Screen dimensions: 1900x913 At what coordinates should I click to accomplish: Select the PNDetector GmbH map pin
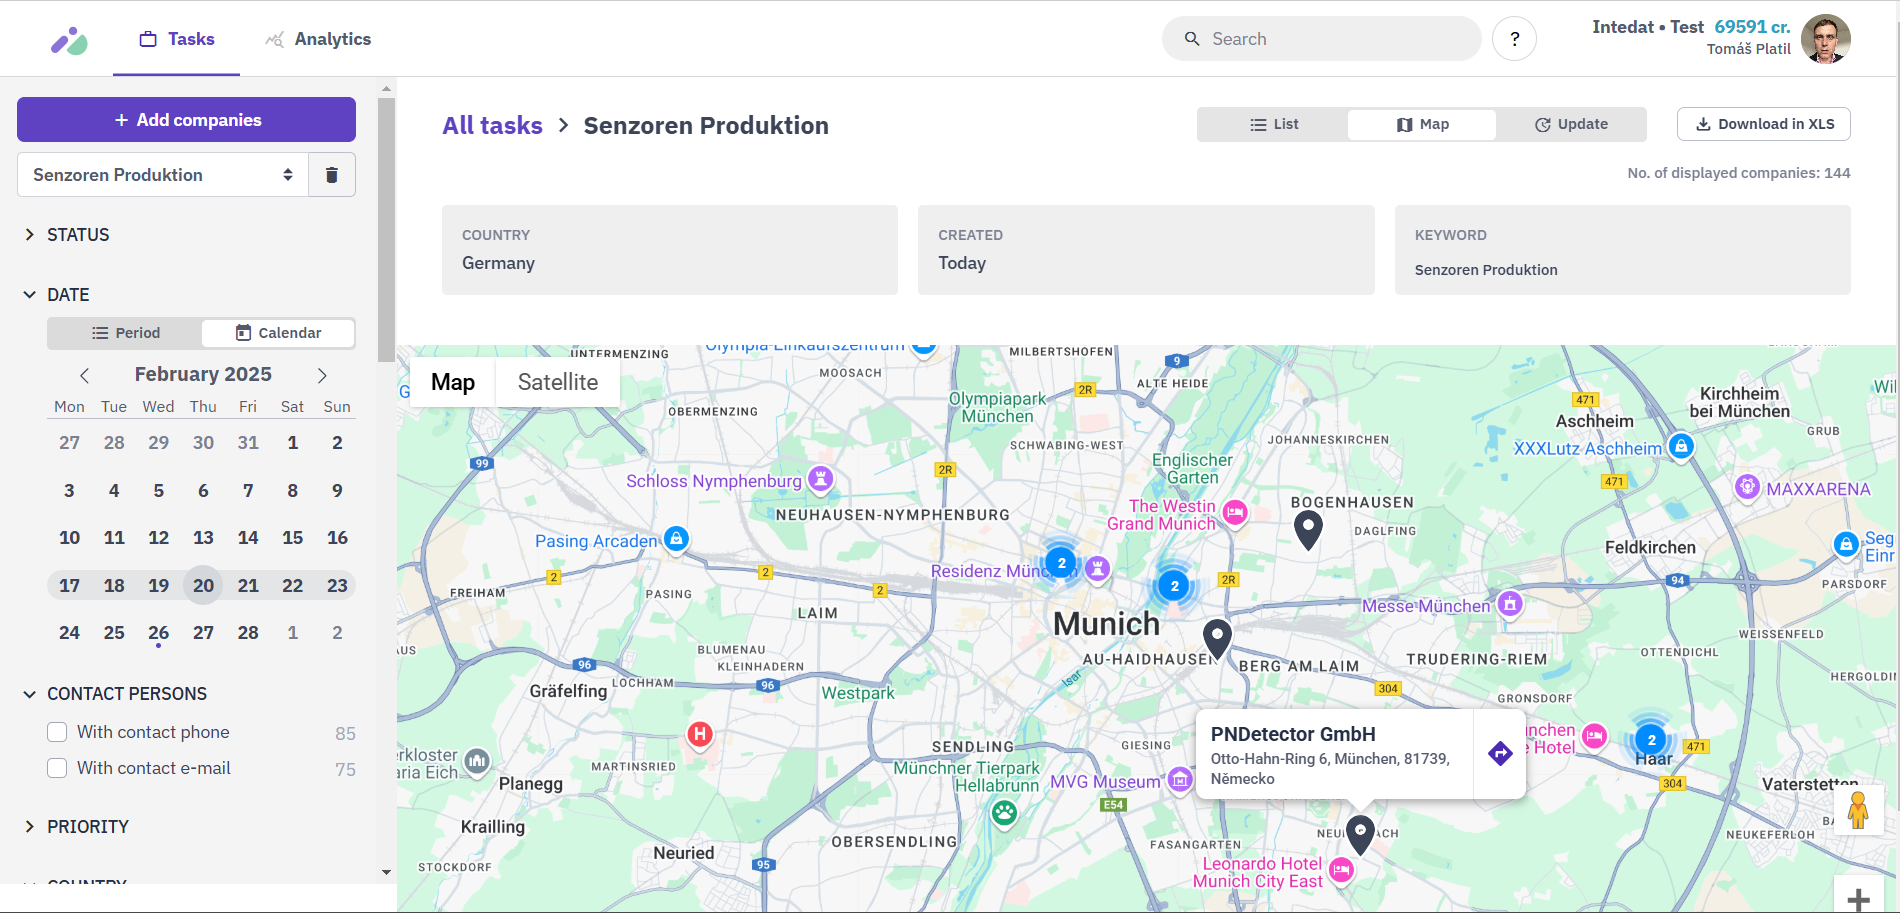click(1360, 834)
